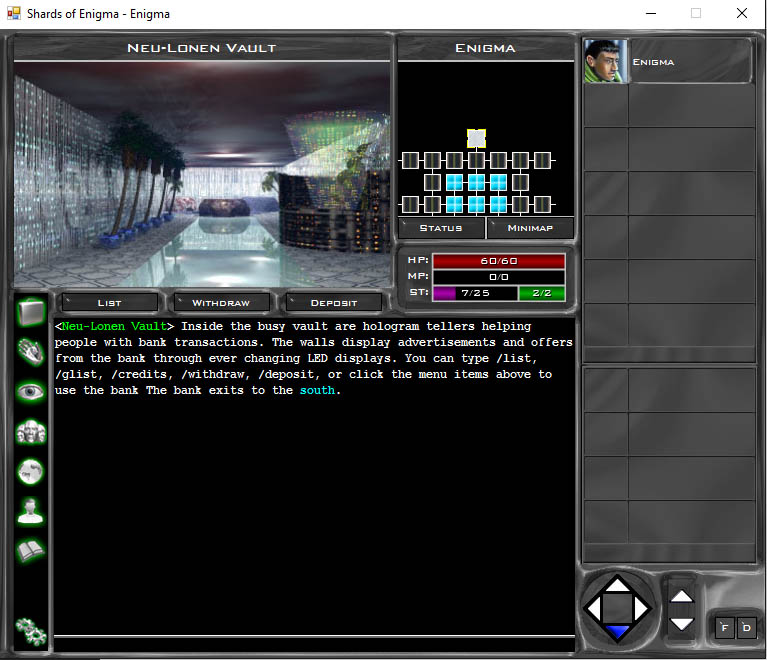Click the hand icon in sidebar
Screen dimensions: 767x660
[x=31, y=351]
